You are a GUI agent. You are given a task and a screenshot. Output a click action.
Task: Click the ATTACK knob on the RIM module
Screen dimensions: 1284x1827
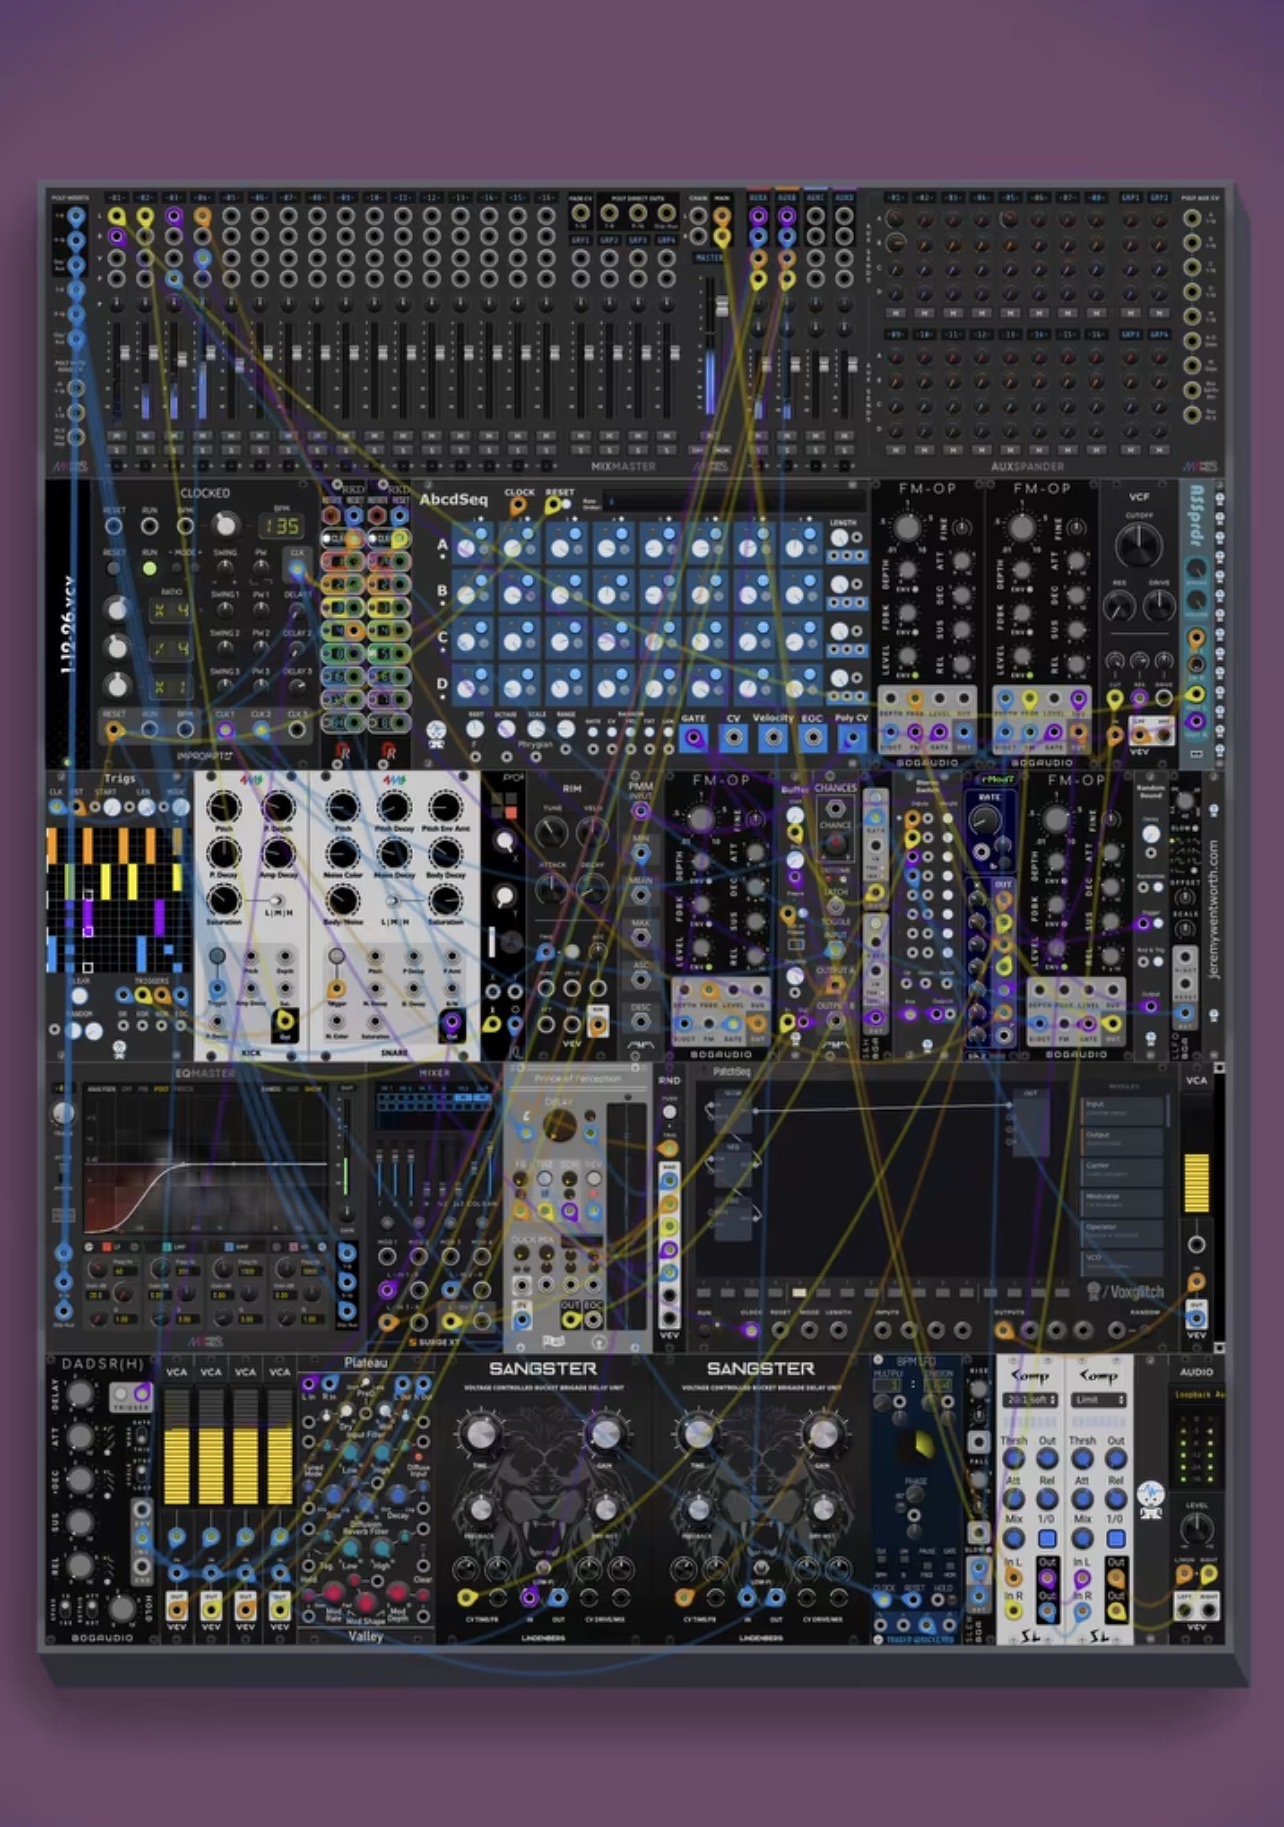click(x=550, y=888)
